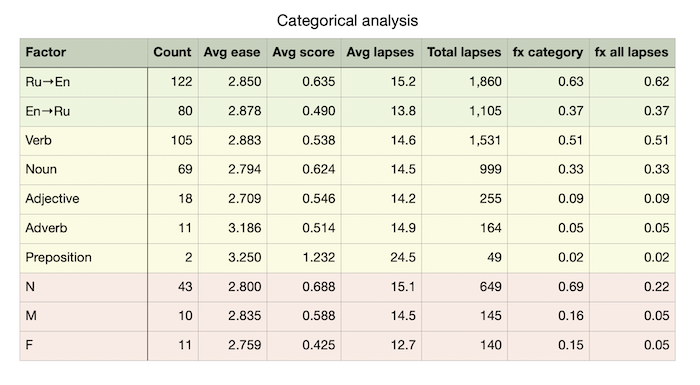Select the Adverb avg ease 3.186 cell

(x=232, y=228)
